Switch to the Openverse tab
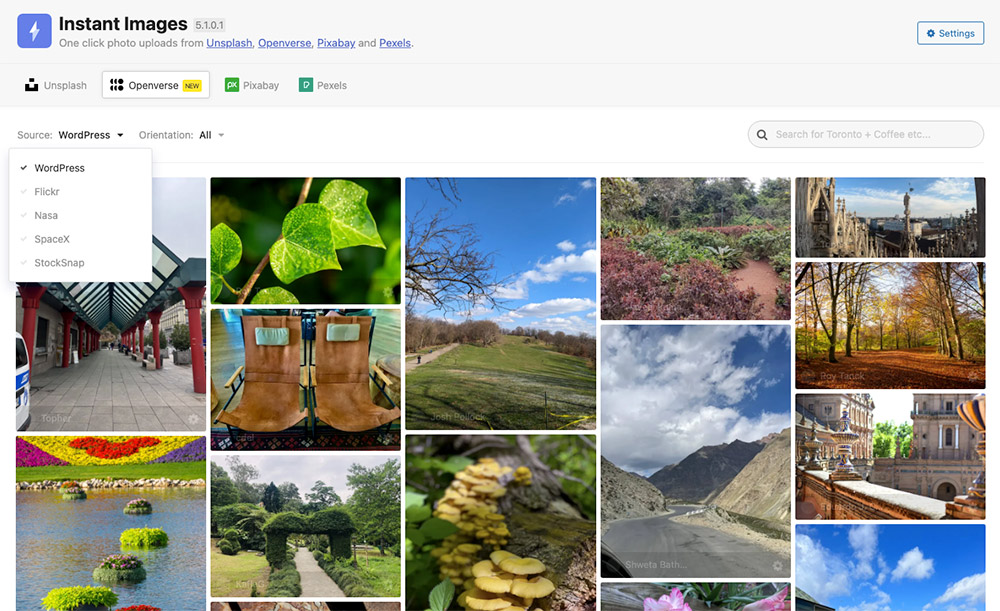The height and width of the screenshot is (611, 1000). (x=156, y=85)
